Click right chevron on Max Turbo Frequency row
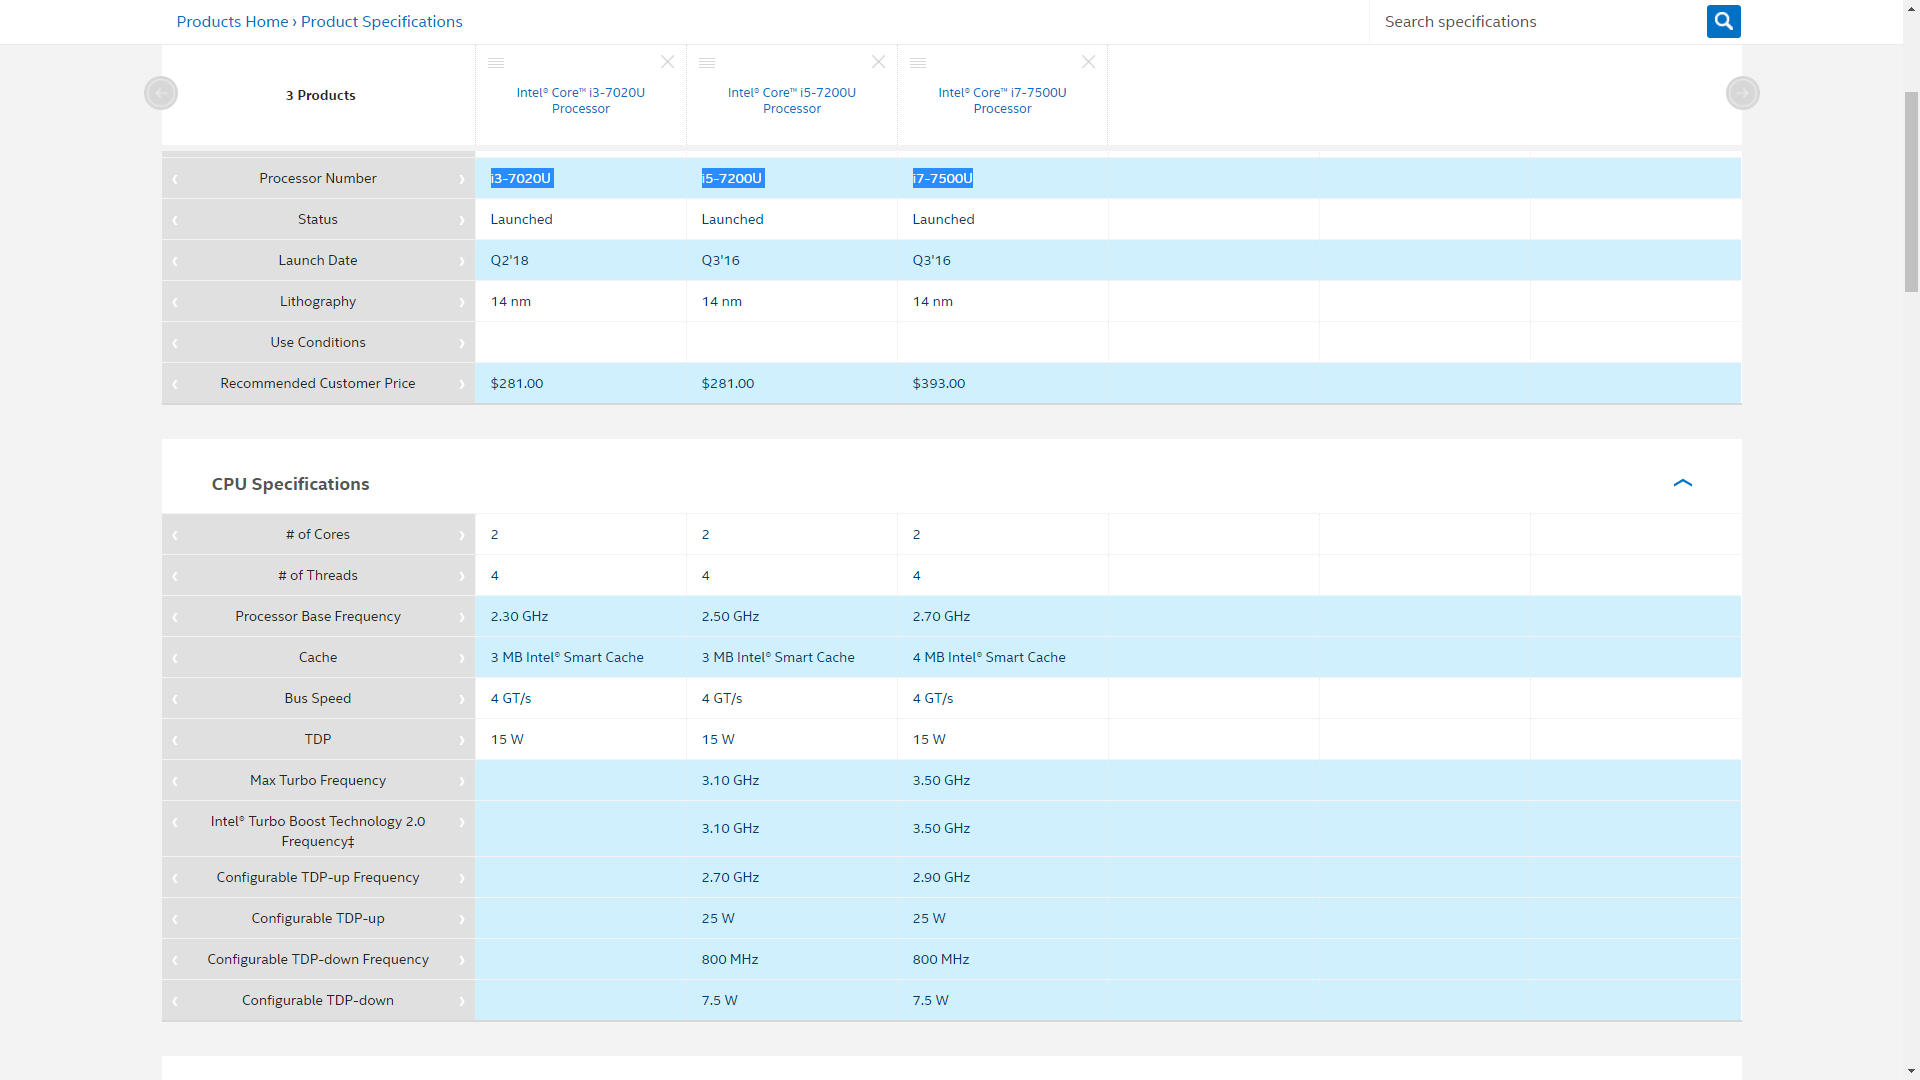This screenshot has height=1080, width=1920. tap(462, 781)
